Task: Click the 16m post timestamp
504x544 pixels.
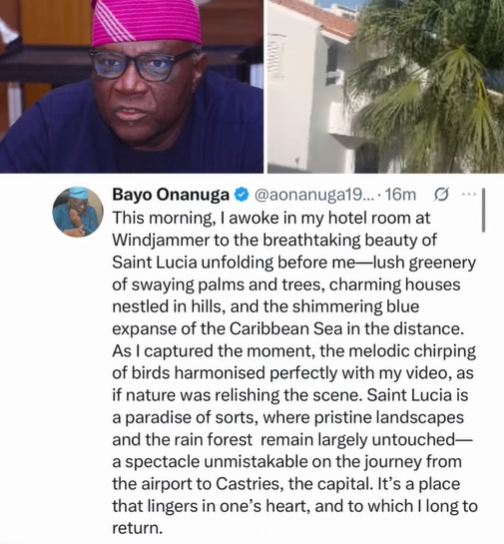Action: [400, 195]
